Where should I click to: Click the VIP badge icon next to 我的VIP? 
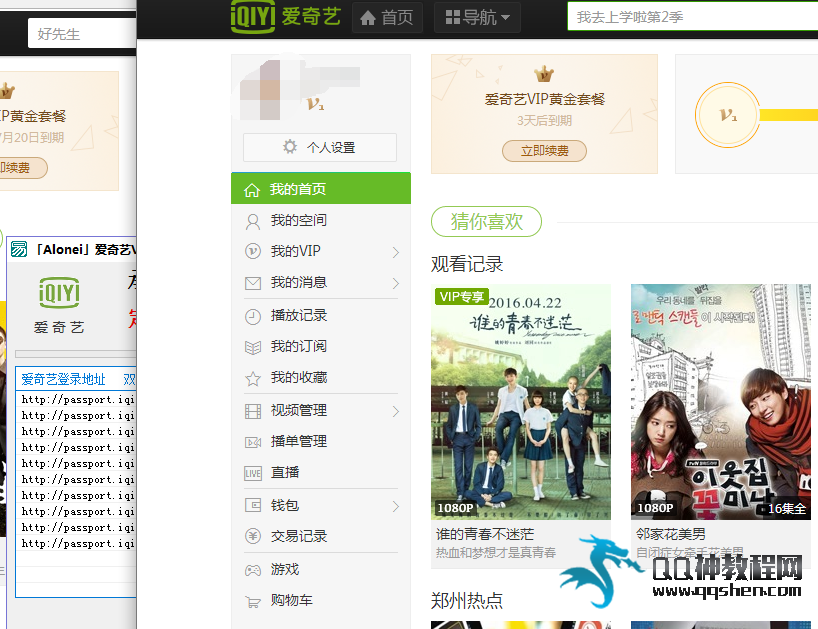252,251
